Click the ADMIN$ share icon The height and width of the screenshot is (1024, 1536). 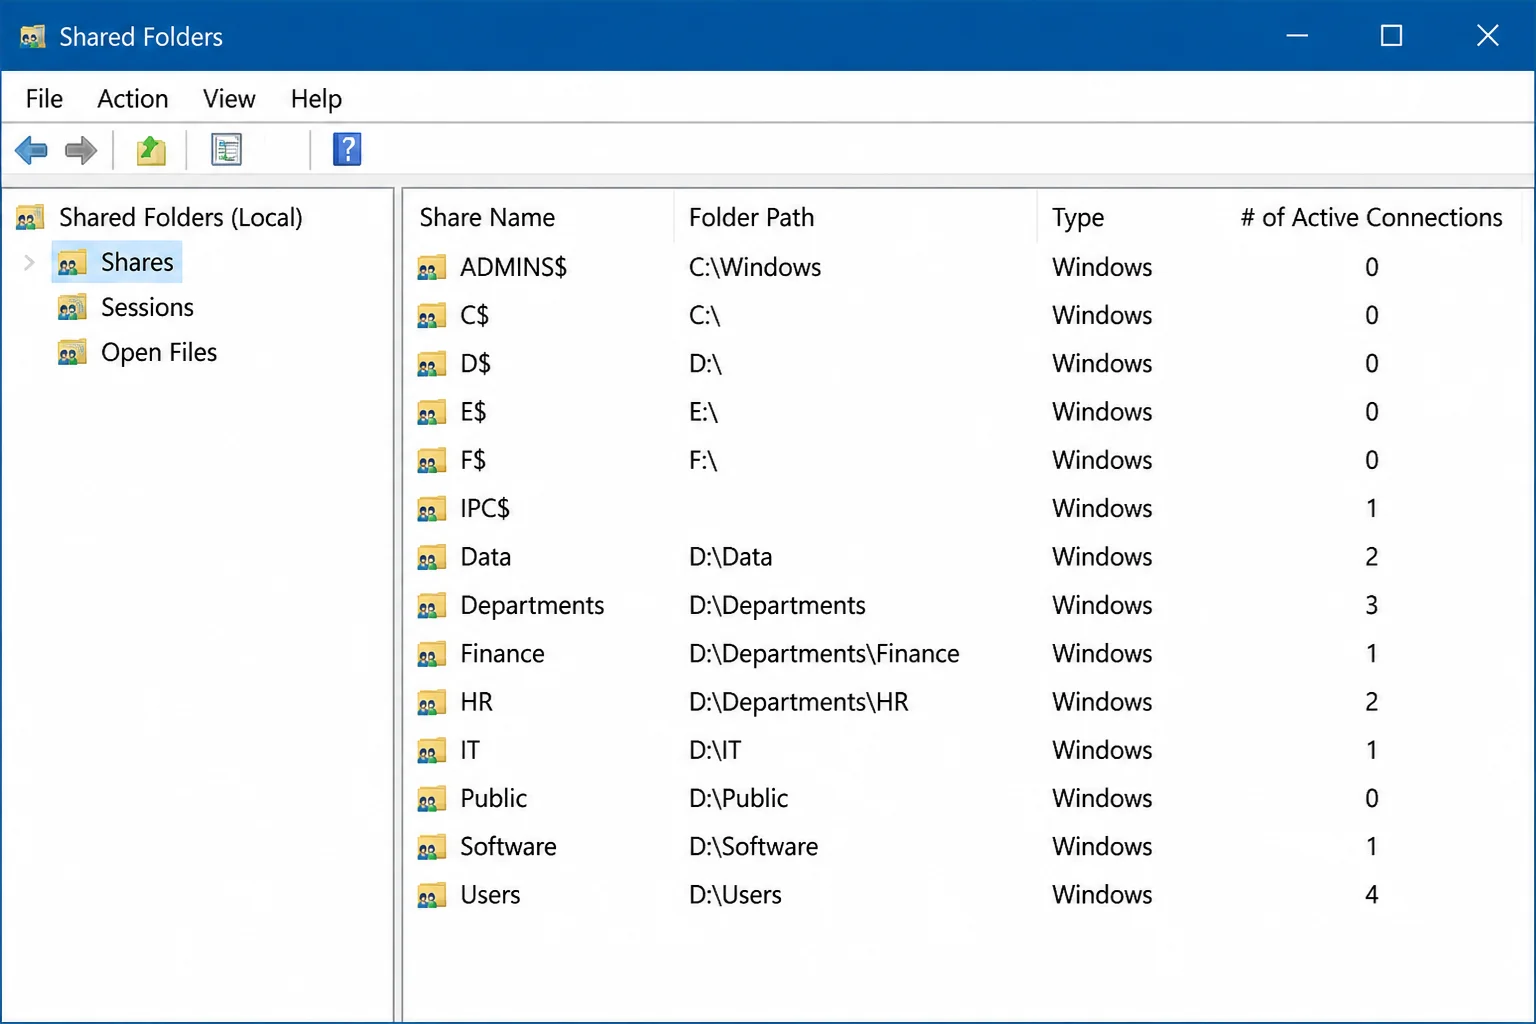click(431, 268)
